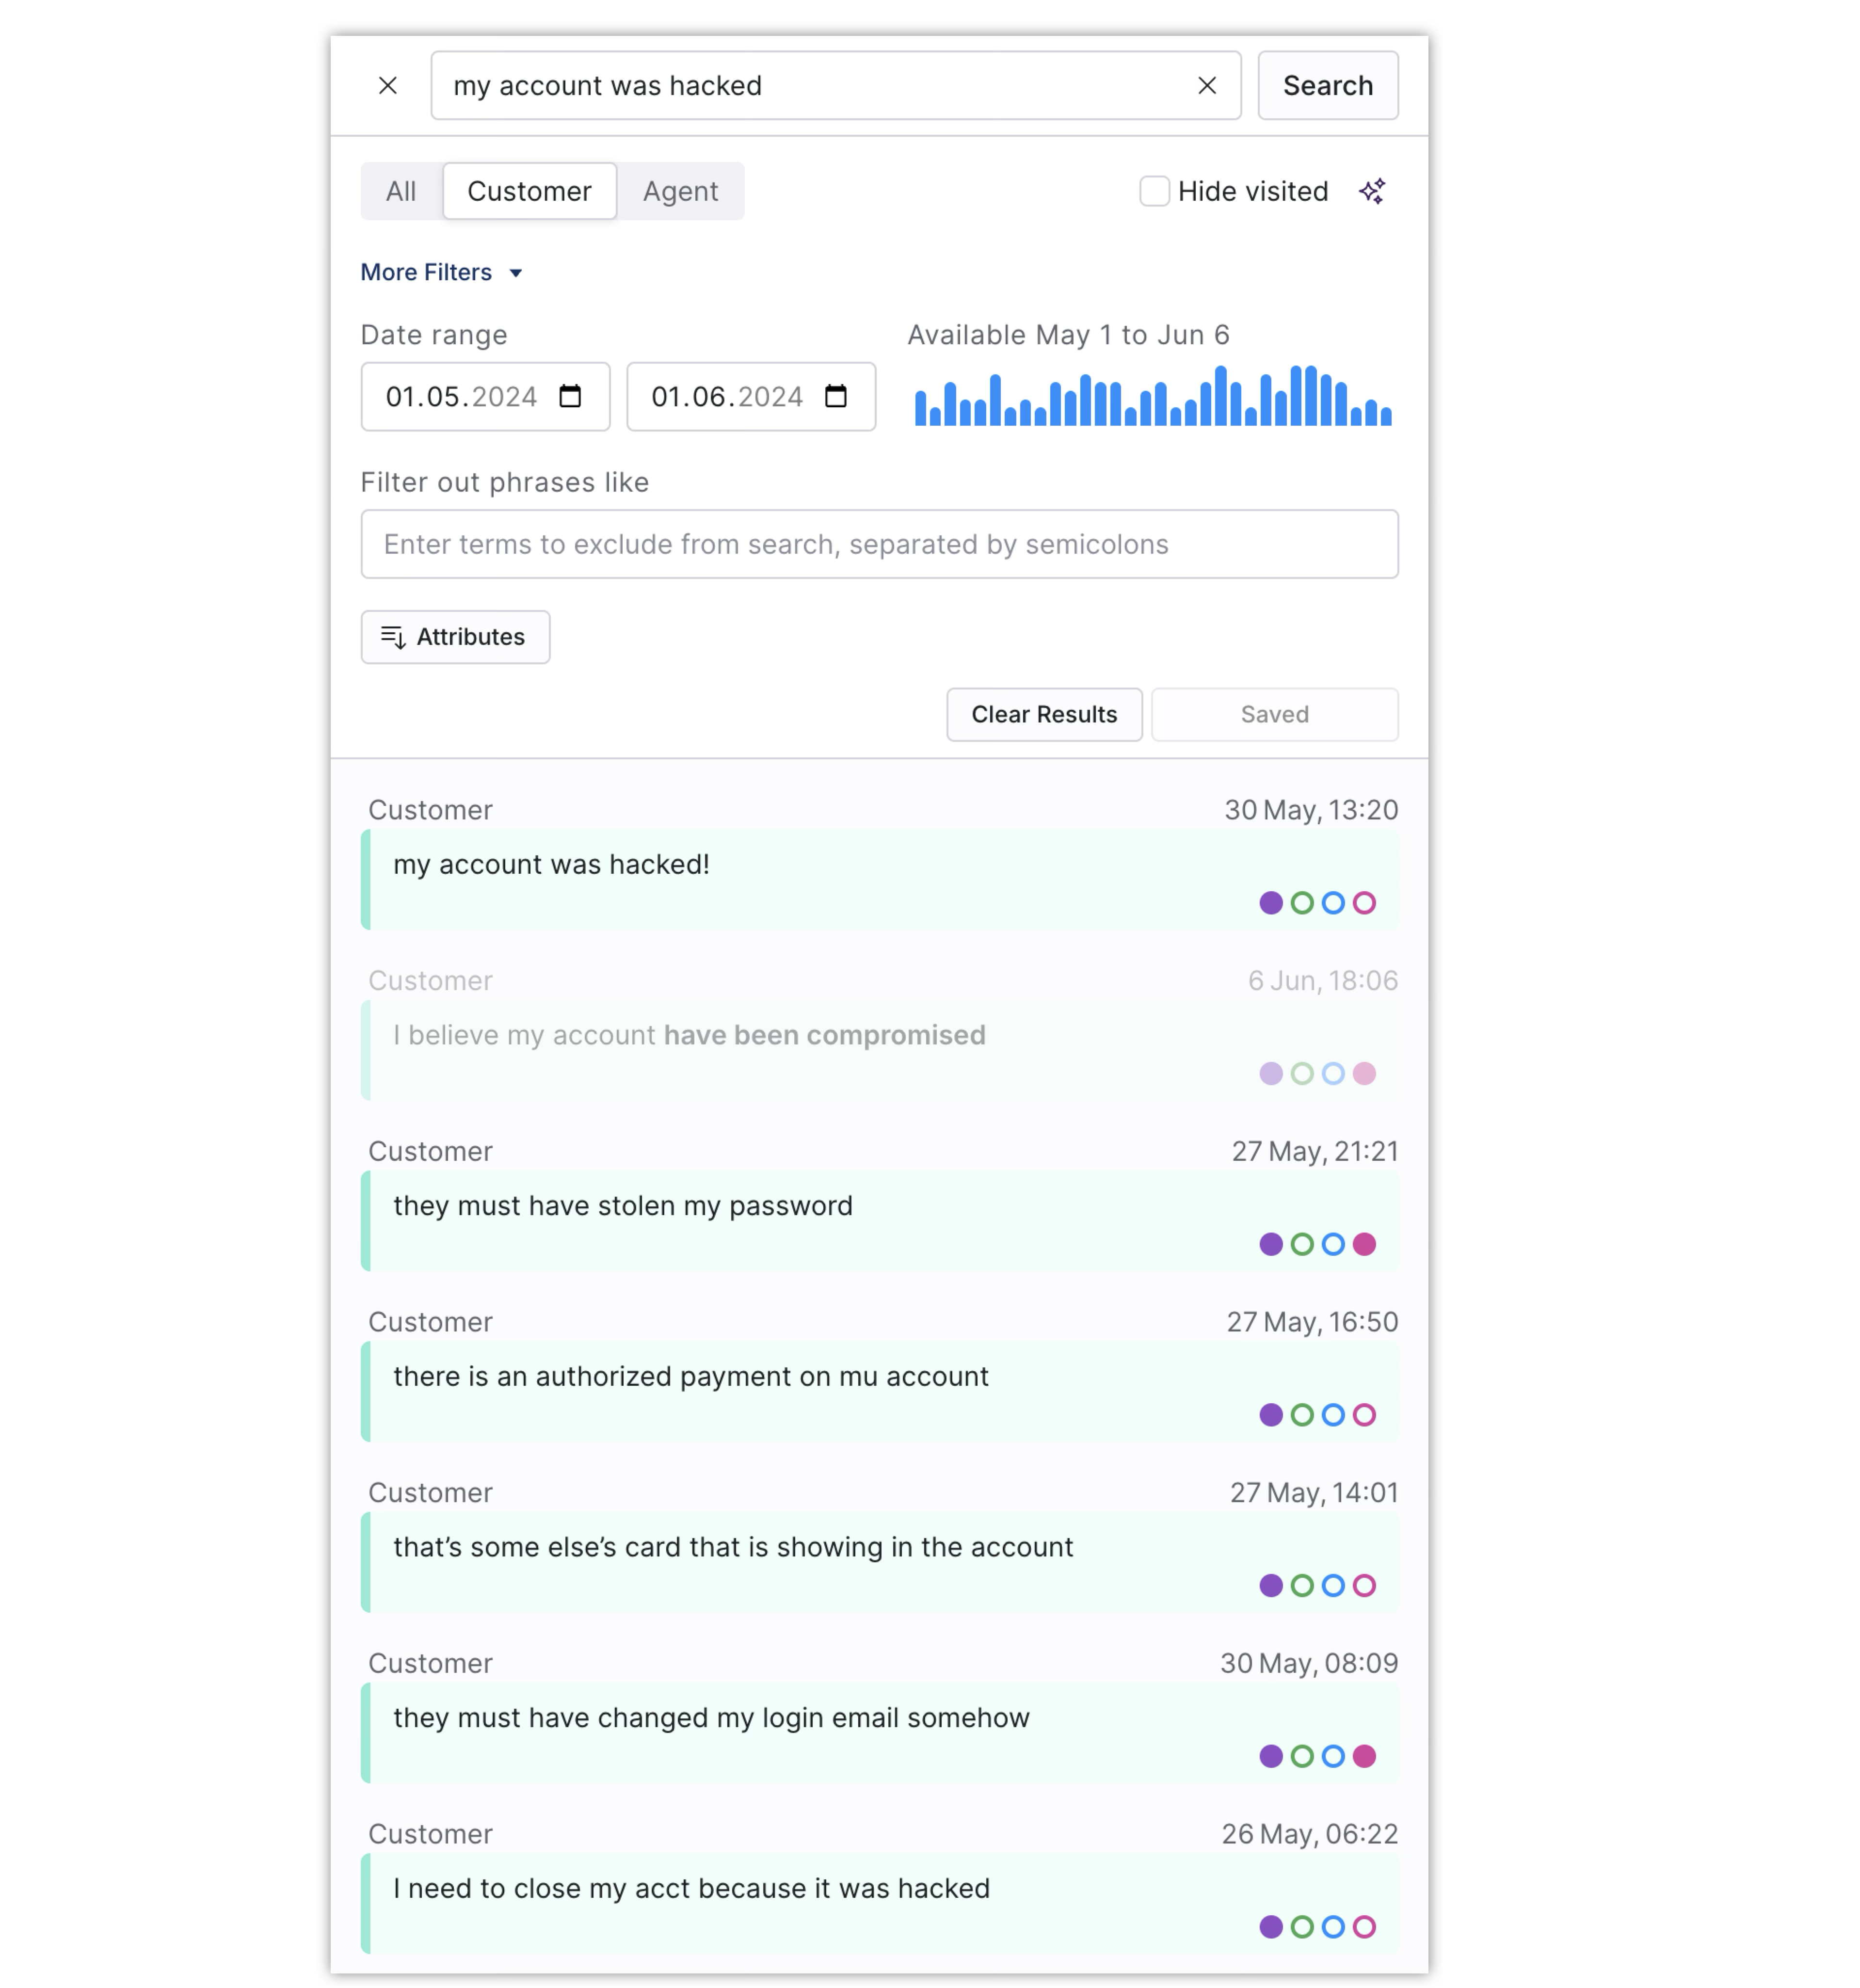1860x1988 pixels.
Task: Click pink dot on 'some else's card' result
Action: tap(1364, 1586)
